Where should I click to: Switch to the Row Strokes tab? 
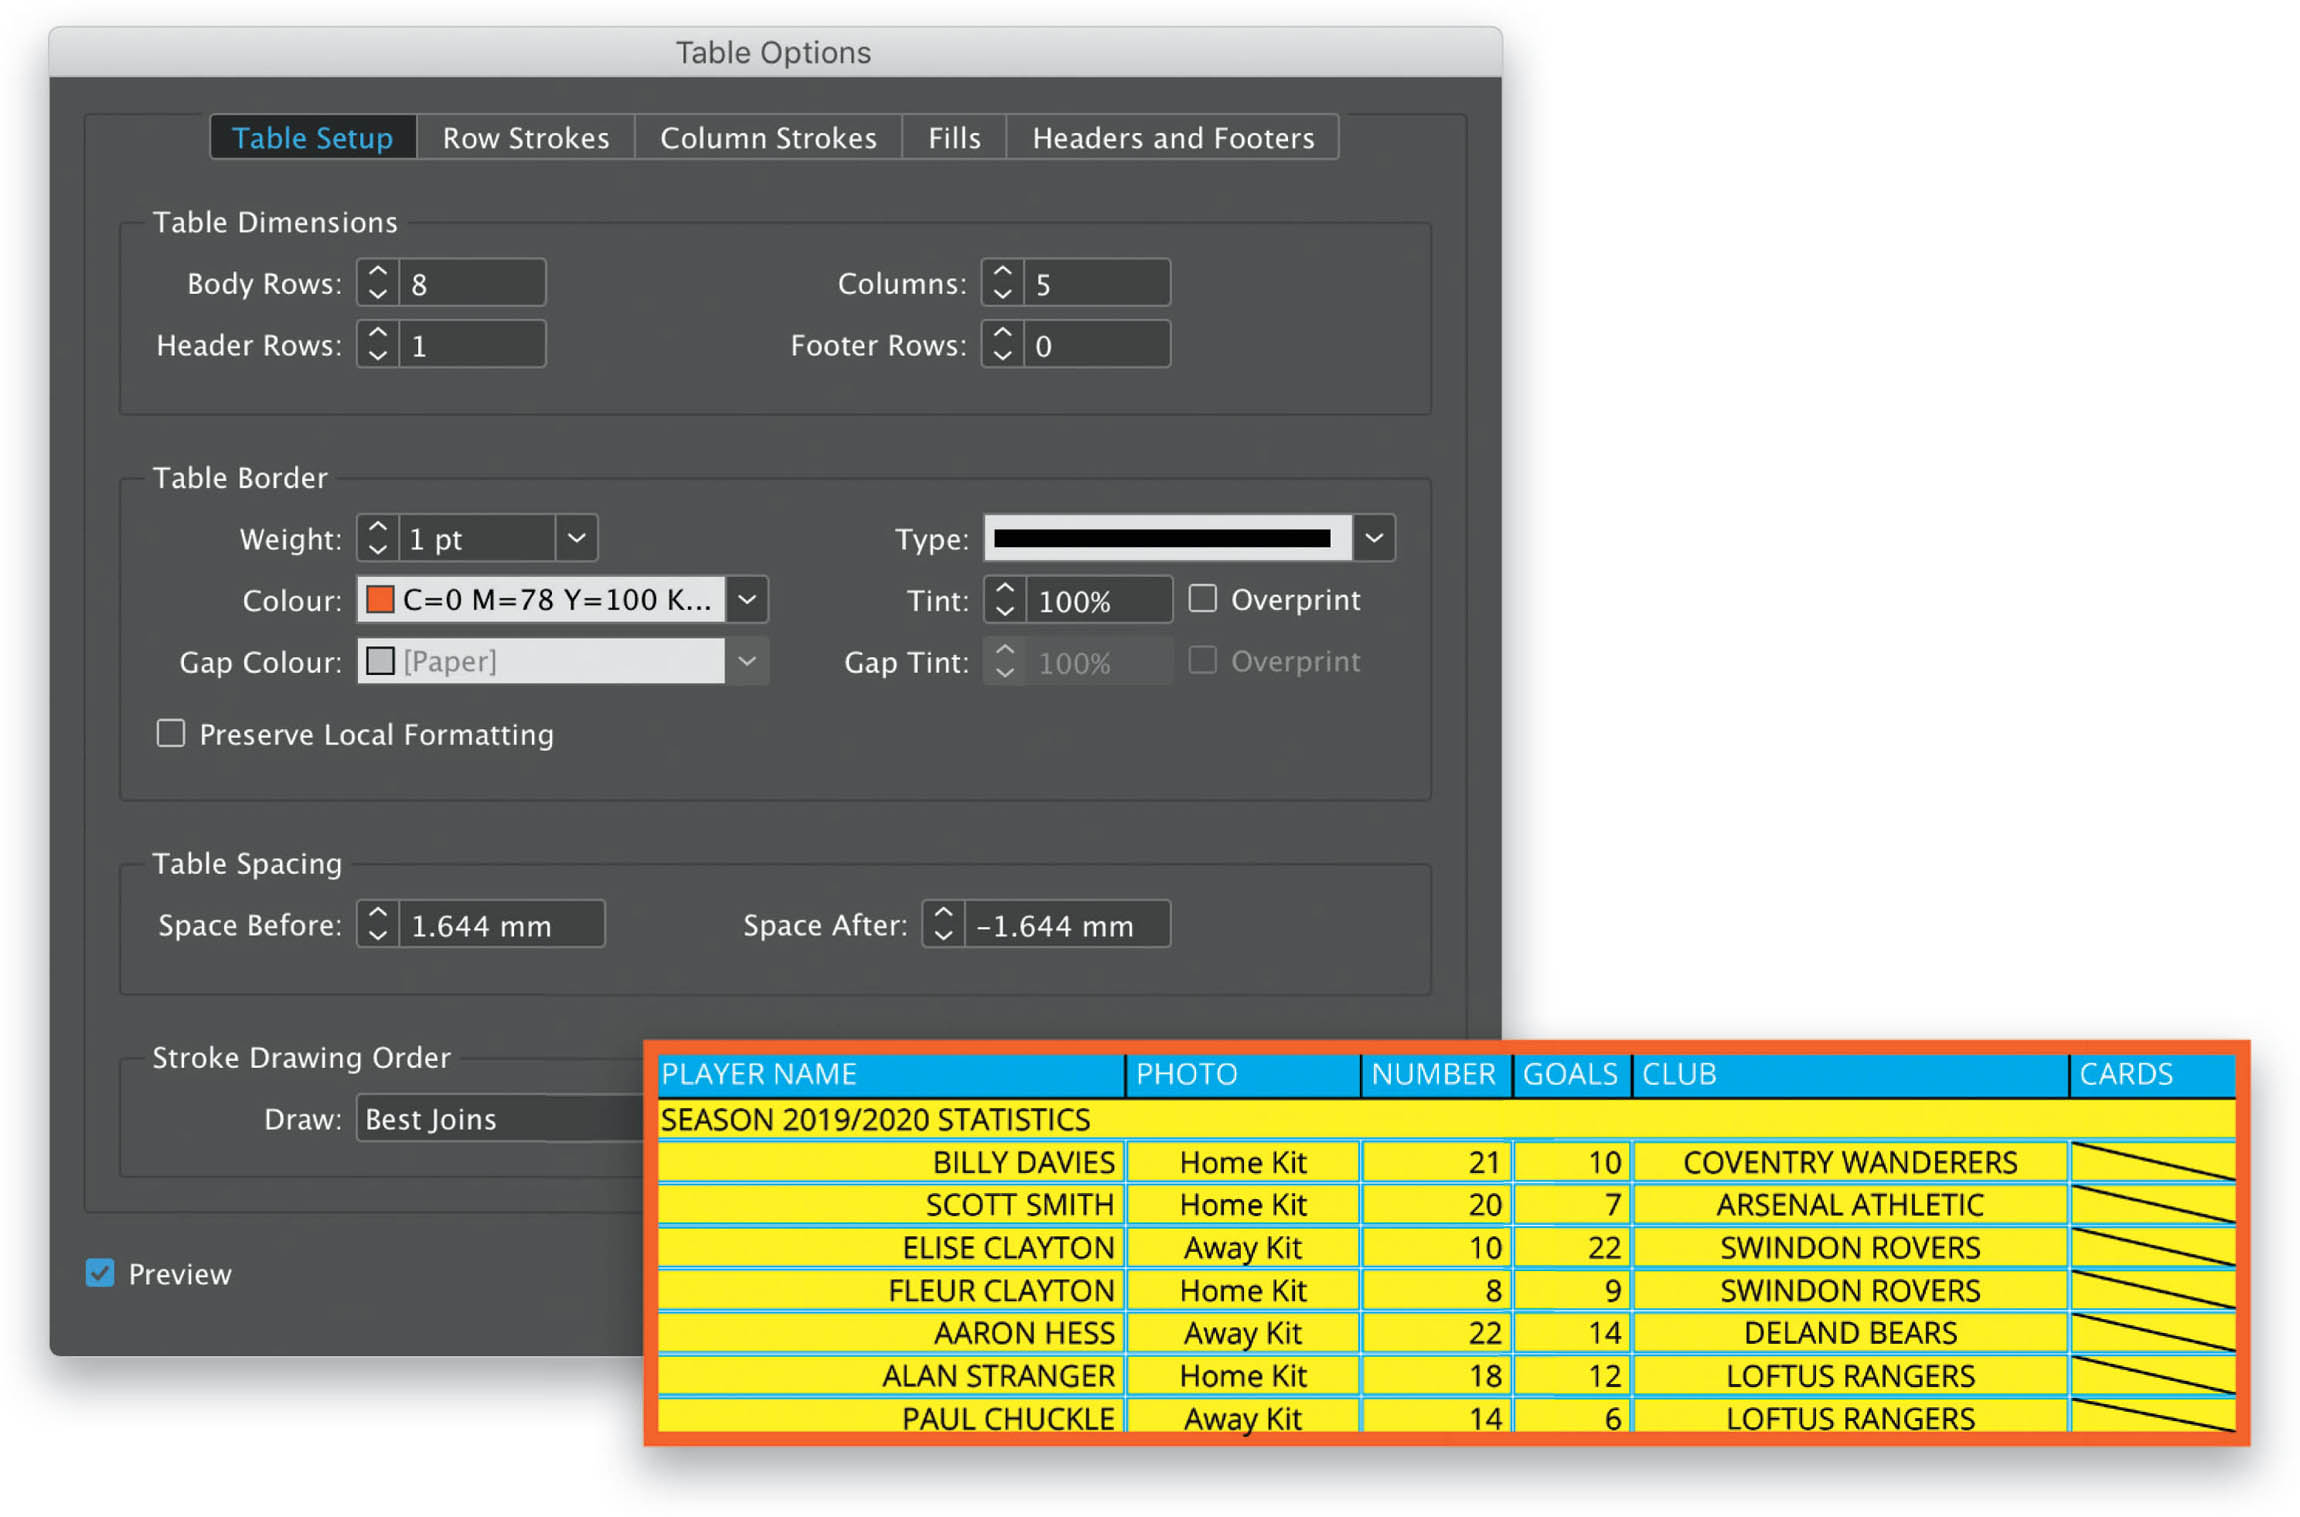click(526, 137)
